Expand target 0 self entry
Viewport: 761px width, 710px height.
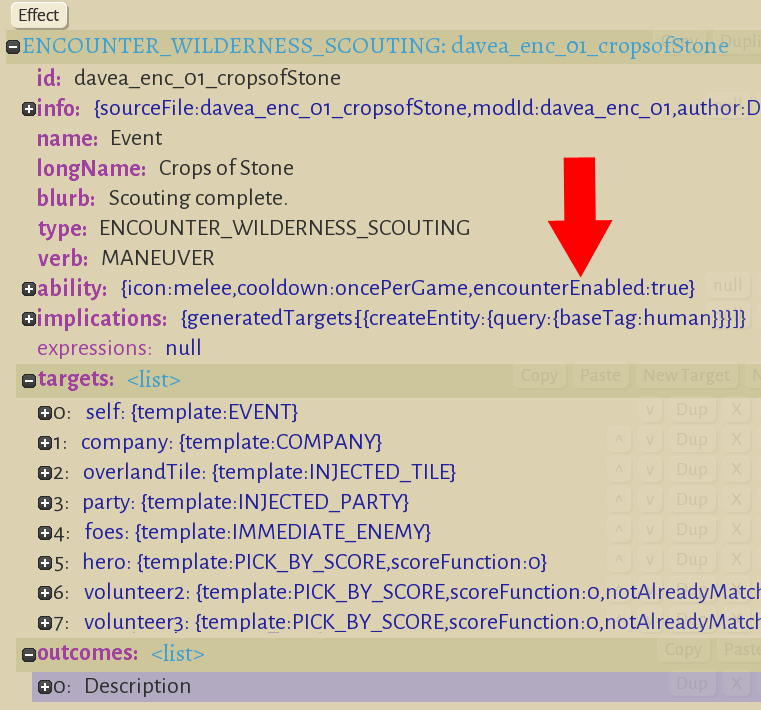point(44,412)
